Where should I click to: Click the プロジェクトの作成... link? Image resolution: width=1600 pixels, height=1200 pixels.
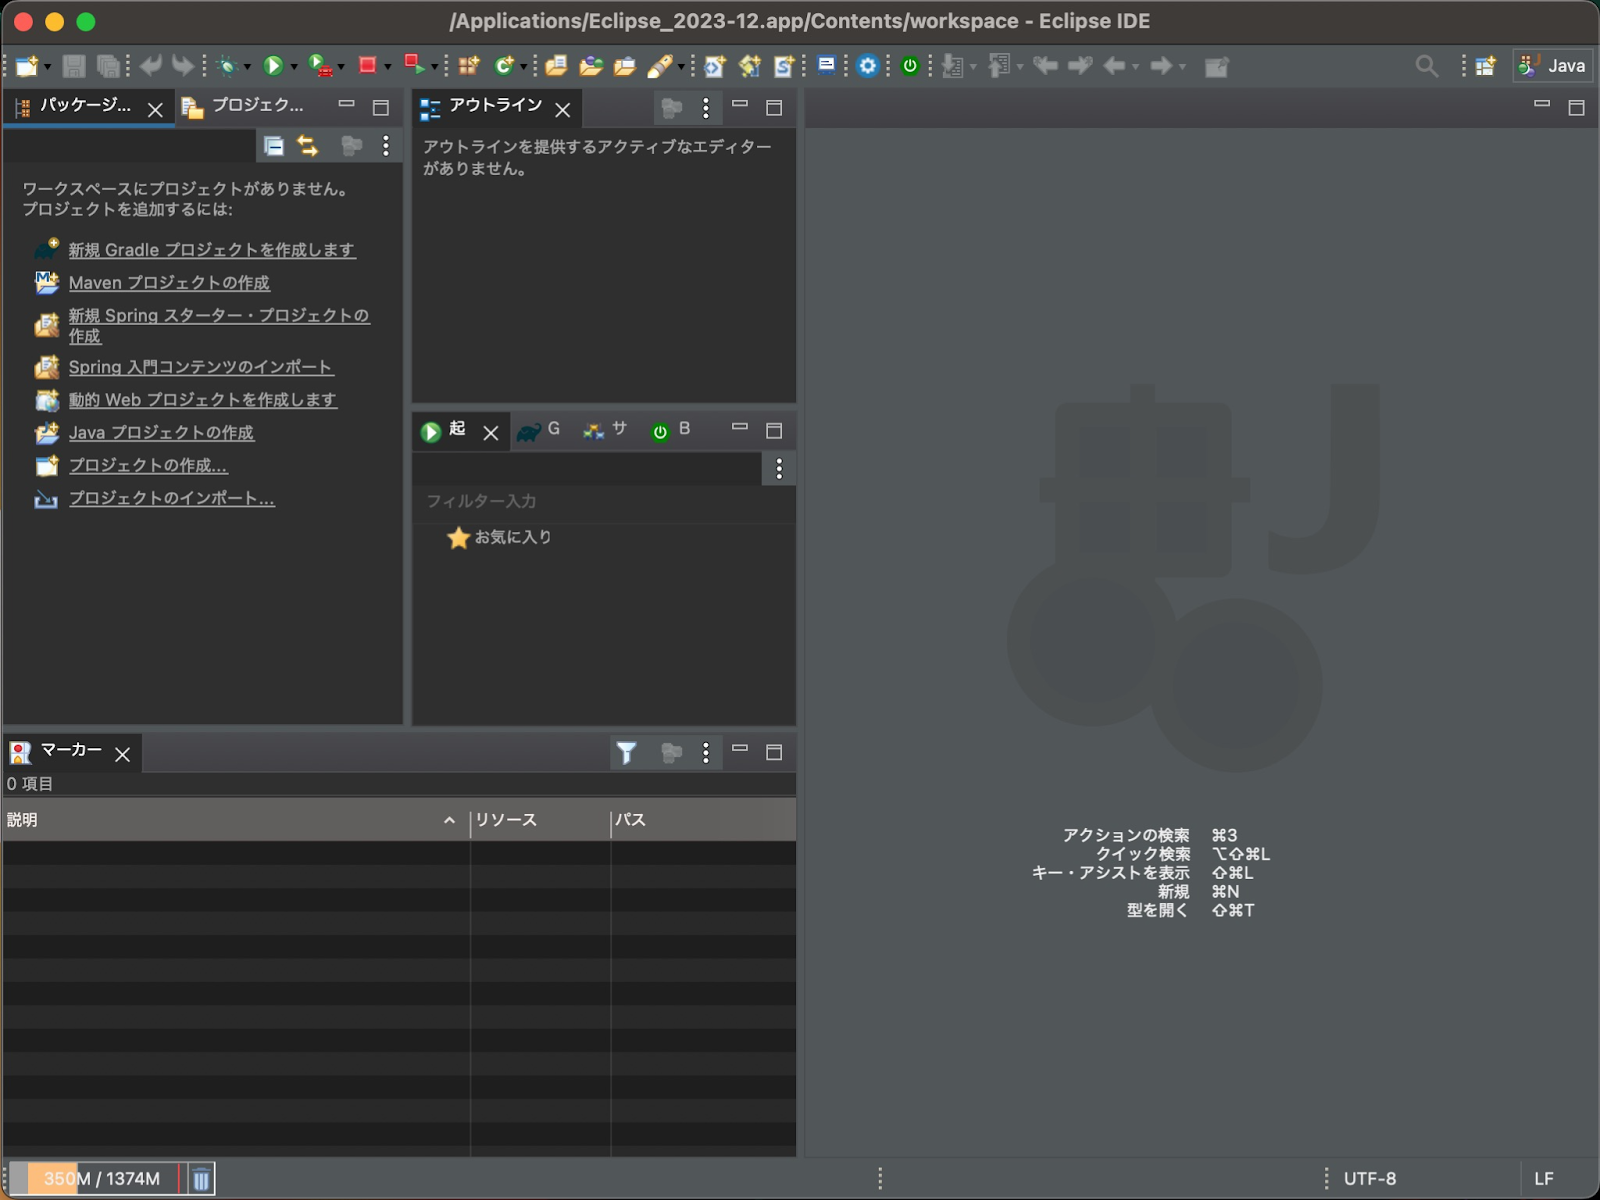pyautogui.click(x=148, y=465)
